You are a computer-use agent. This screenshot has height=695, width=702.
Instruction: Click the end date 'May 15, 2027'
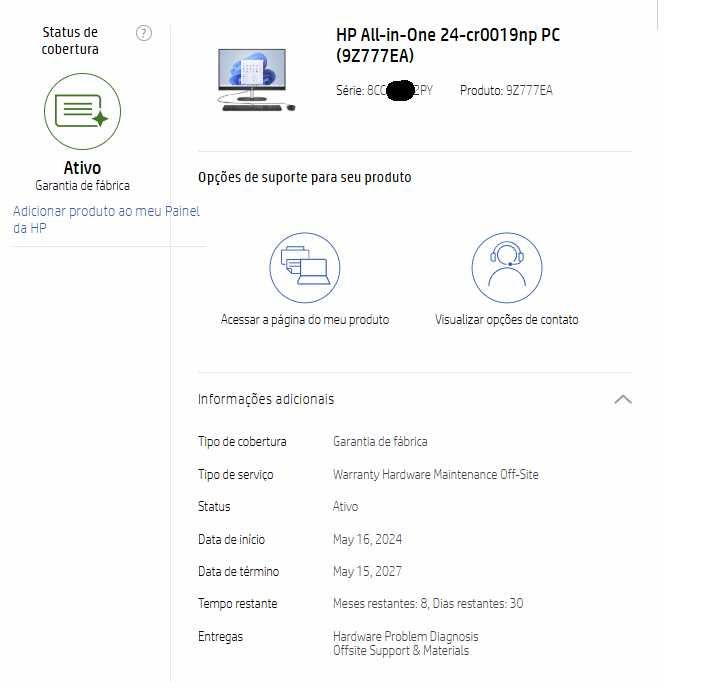click(x=367, y=571)
